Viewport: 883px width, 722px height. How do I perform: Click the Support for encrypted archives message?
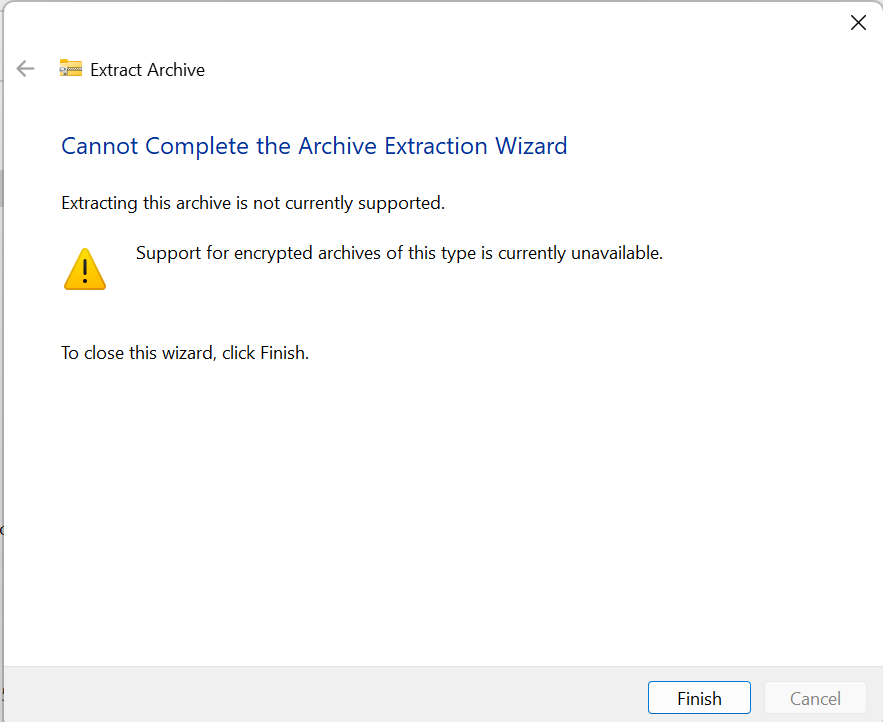point(399,253)
